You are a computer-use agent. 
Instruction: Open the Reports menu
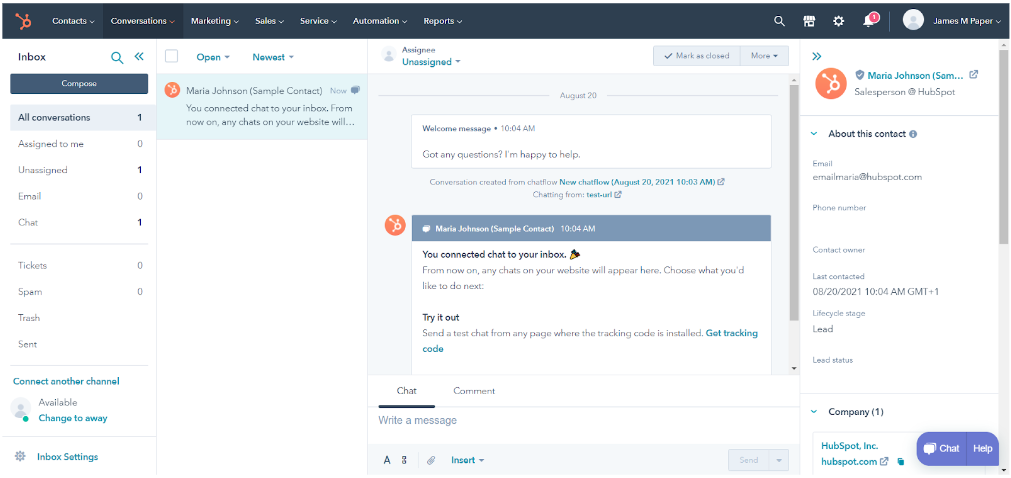coord(442,21)
